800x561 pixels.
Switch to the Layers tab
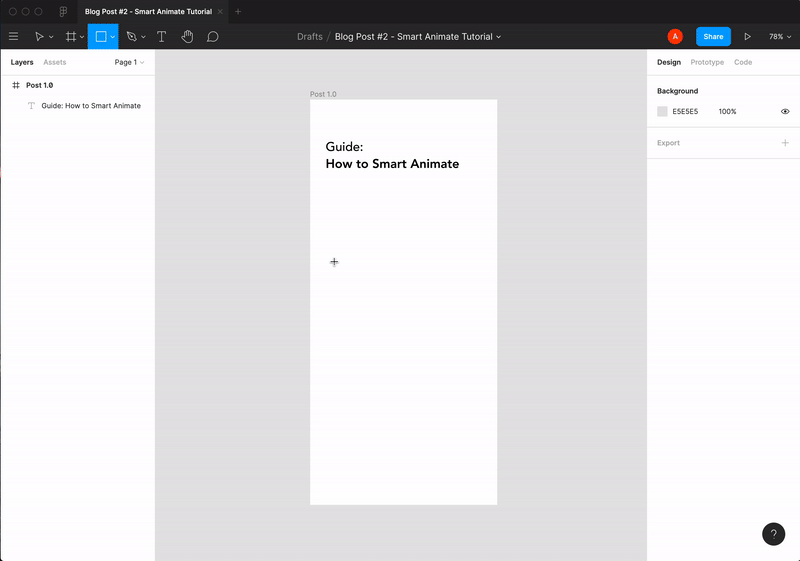pyautogui.click(x=22, y=62)
